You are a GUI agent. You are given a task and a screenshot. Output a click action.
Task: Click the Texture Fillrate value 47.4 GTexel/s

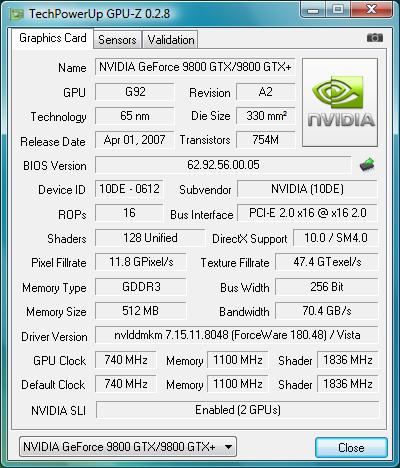[x=327, y=262]
